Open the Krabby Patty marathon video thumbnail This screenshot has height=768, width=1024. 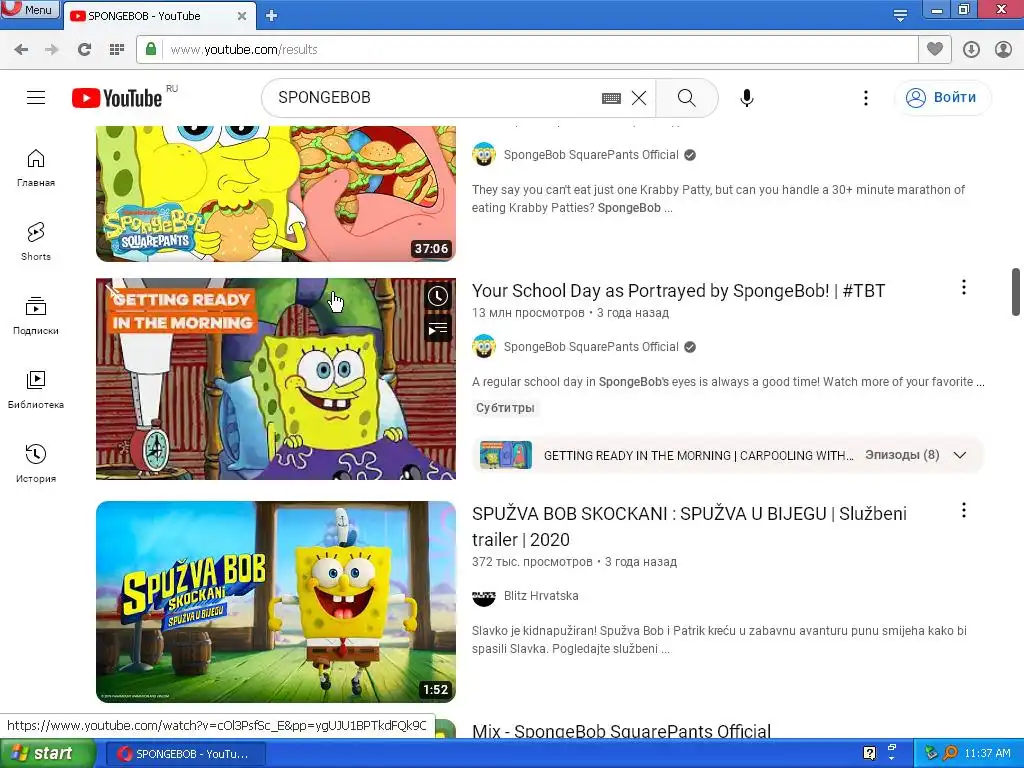(x=276, y=193)
